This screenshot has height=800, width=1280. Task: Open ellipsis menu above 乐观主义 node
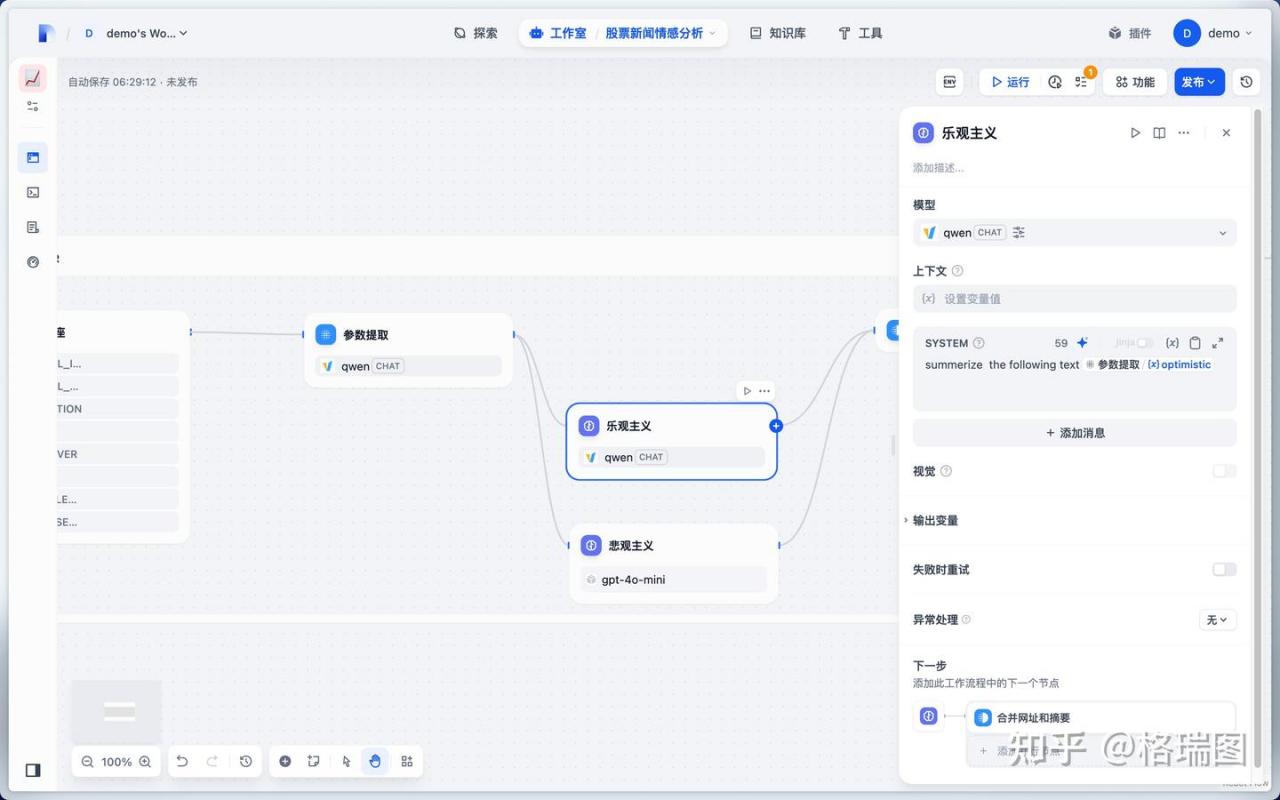[764, 391]
